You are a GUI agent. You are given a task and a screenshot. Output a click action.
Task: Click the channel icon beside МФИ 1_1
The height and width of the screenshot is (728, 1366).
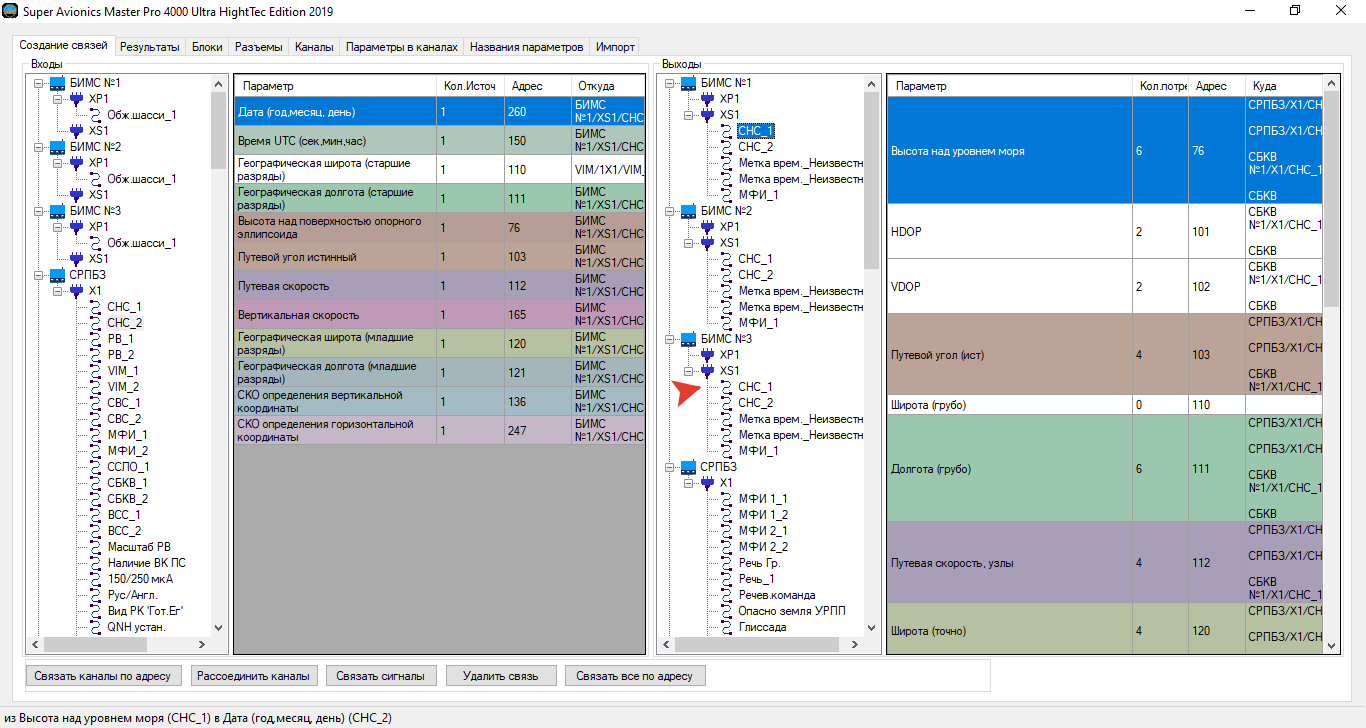click(x=727, y=499)
